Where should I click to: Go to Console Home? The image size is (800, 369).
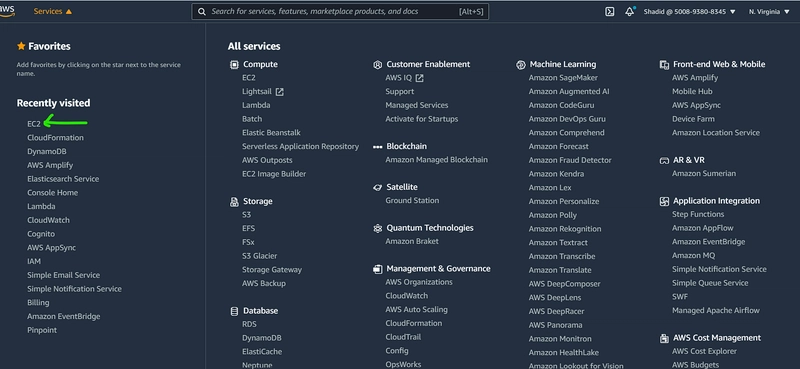pos(53,193)
